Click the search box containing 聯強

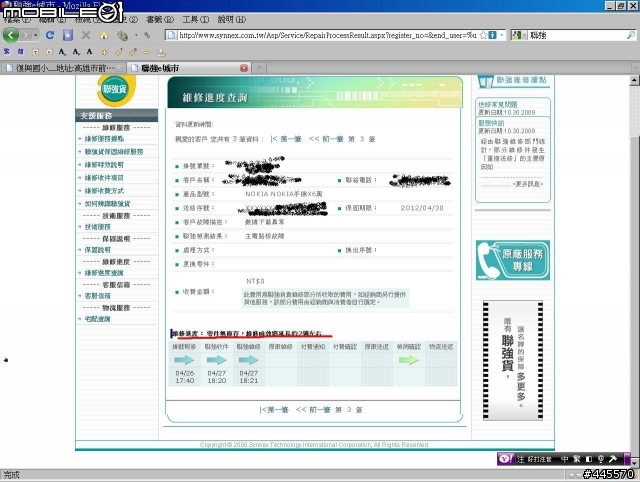[x=577, y=36]
